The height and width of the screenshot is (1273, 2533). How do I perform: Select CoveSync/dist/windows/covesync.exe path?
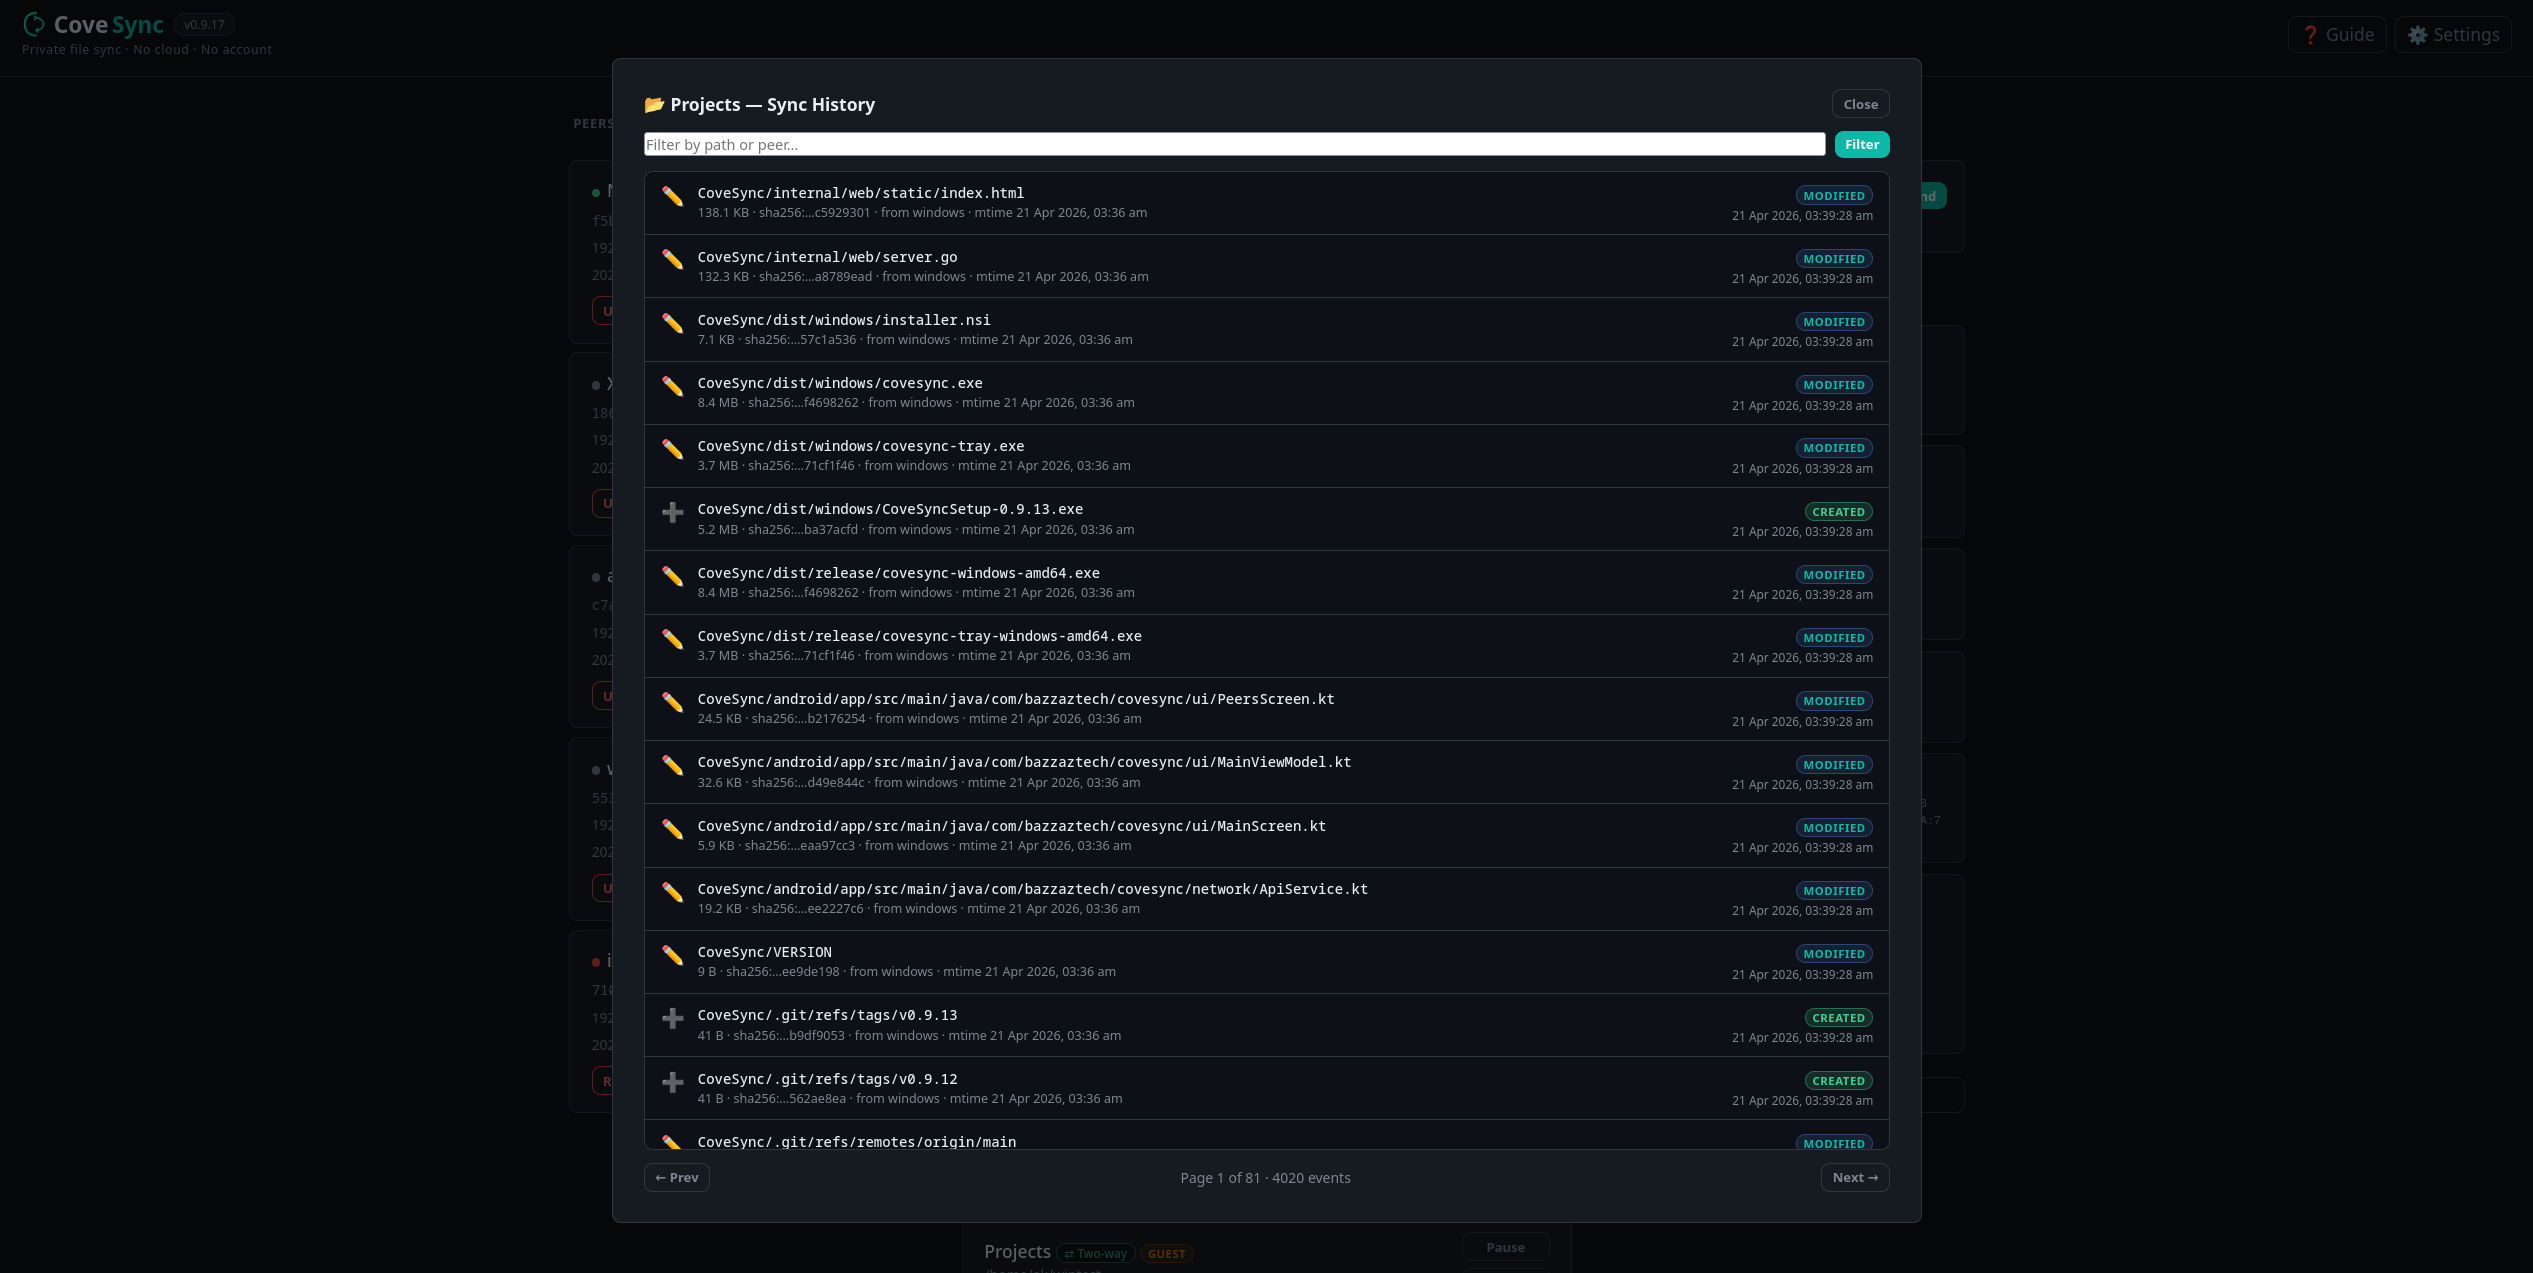pyautogui.click(x=839, y=383)
